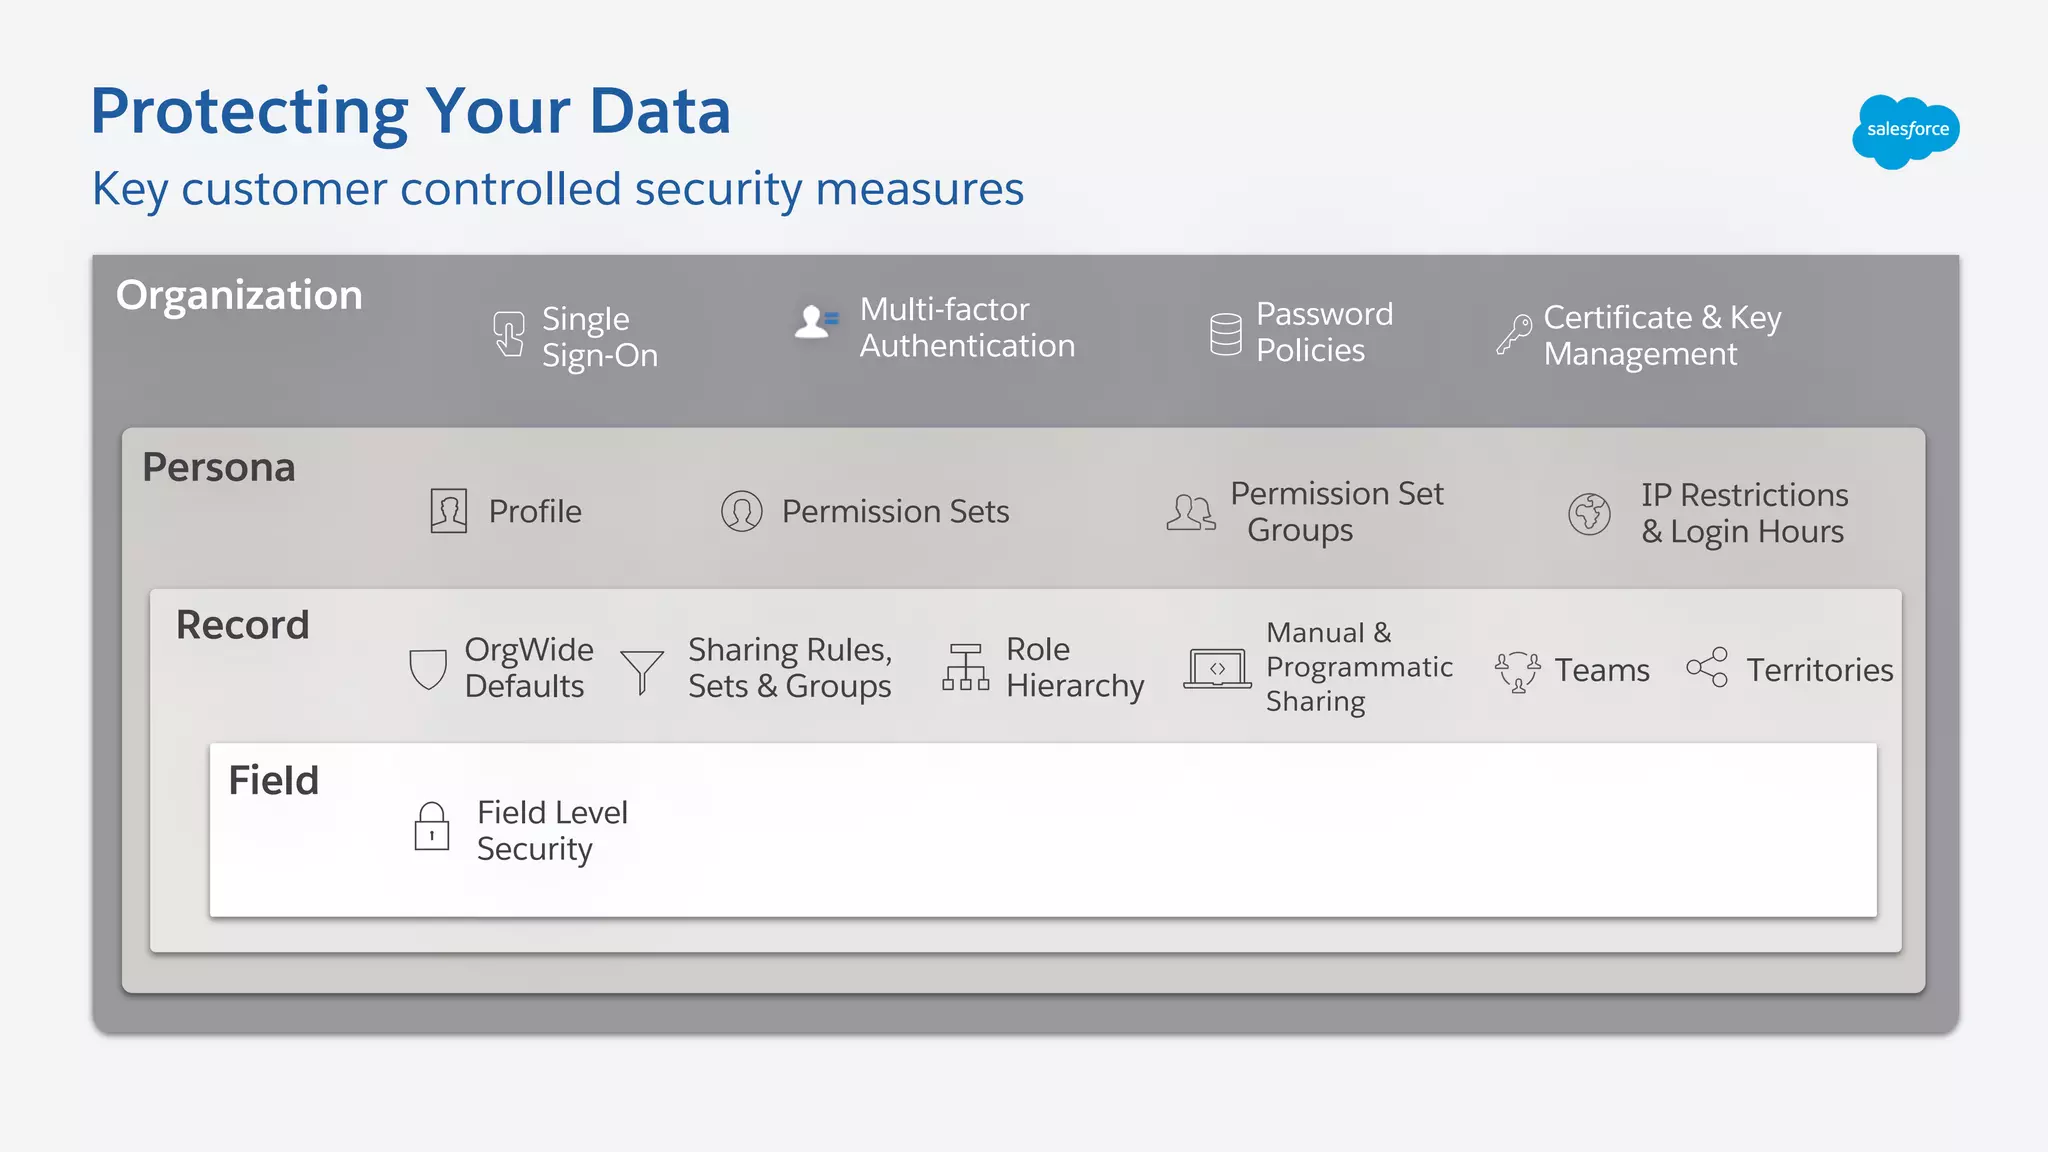
Task: Click the Manual & Programmatic Sharing laptop icon
Action: pyautogui.click(x=1217, y=668)
